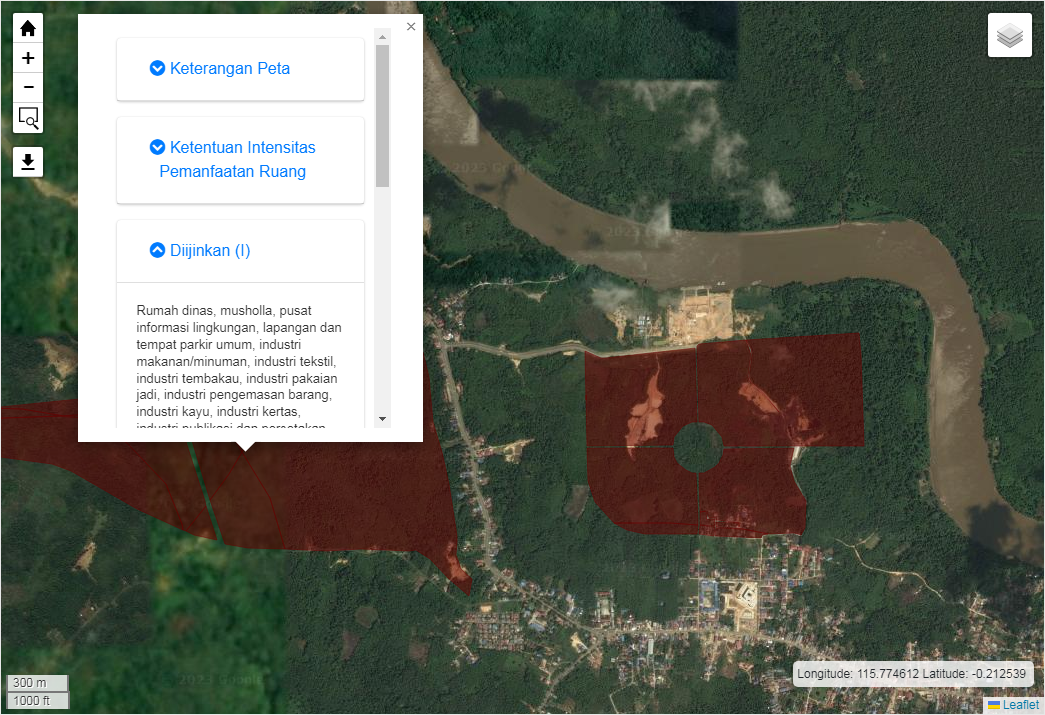Expand Ketentuan Intensitas Pemanfaatan Ruang section
The width and height of the screenshot is (1045, 715).
coord(240,159)
